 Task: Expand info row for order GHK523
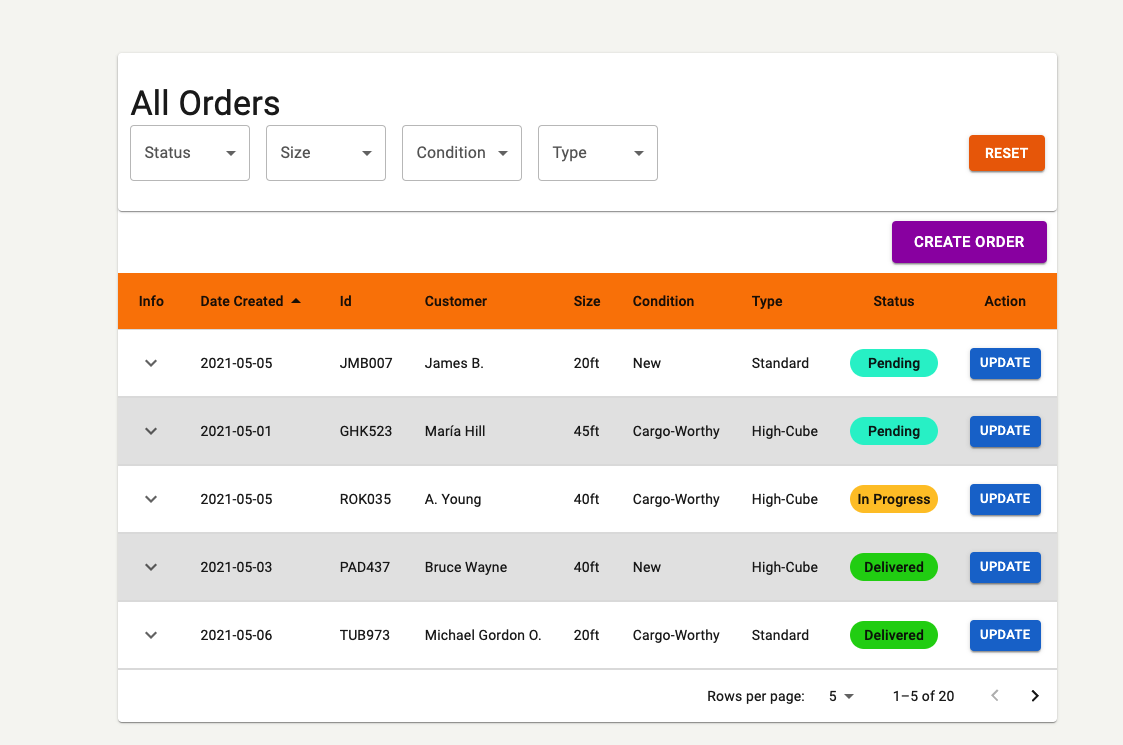coord(150,431)
